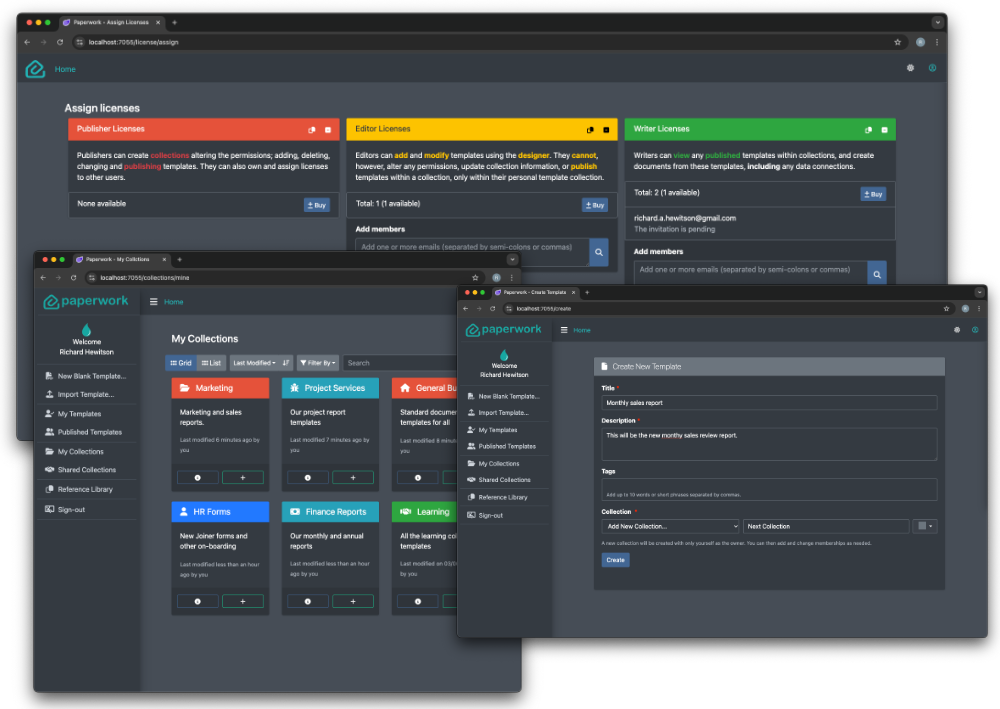Follow Home link in Assign Licenses window
The image size is (1000, 709).
65,69
